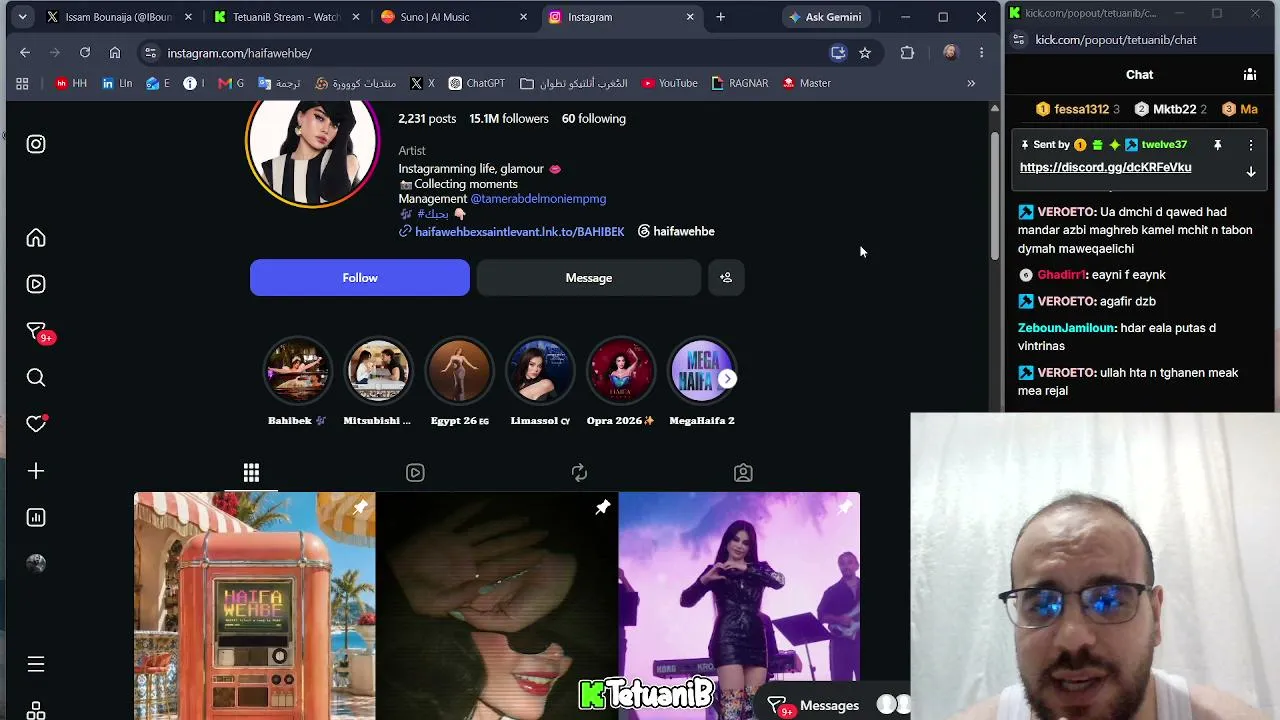Switch to the Suno AI Music tab
The width and height of the screenshot is (1280, 720).
tap(455, 17)
